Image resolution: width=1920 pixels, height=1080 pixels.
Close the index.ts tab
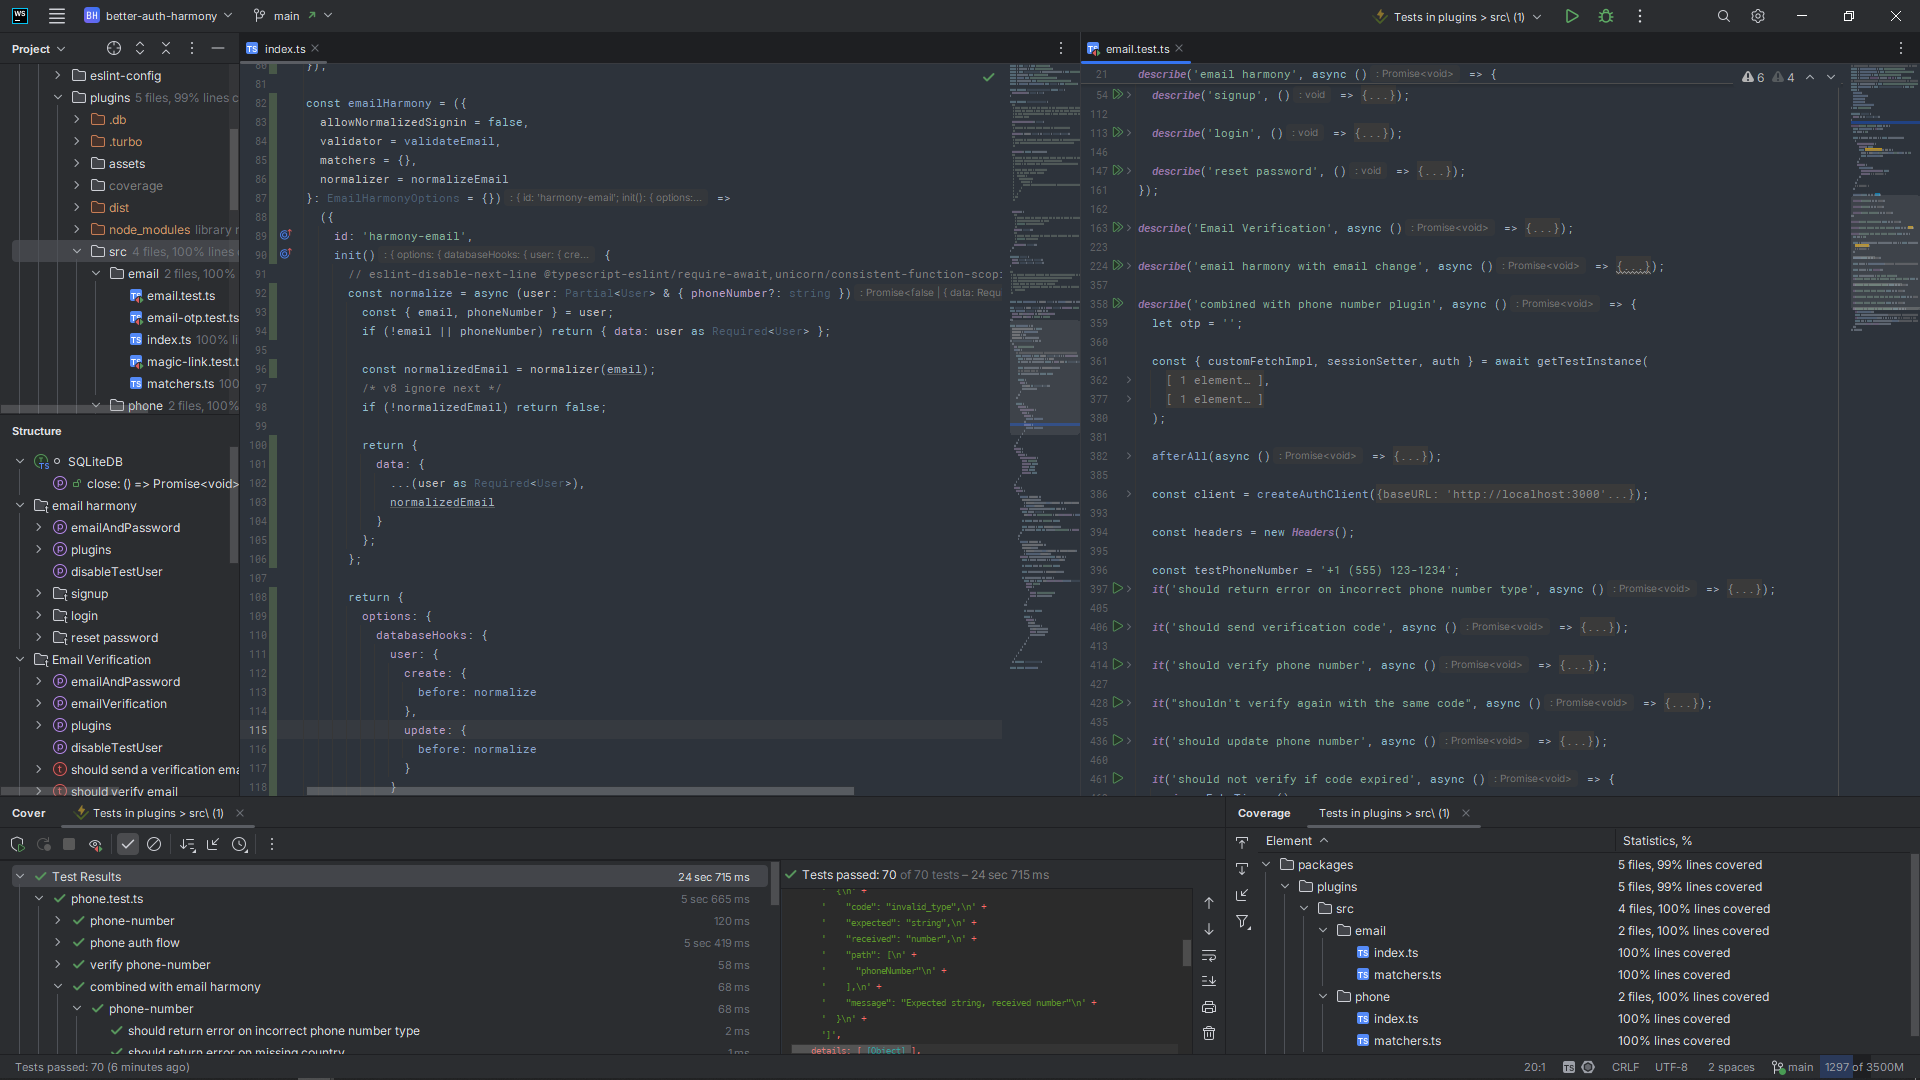click(x=315, y=48)
